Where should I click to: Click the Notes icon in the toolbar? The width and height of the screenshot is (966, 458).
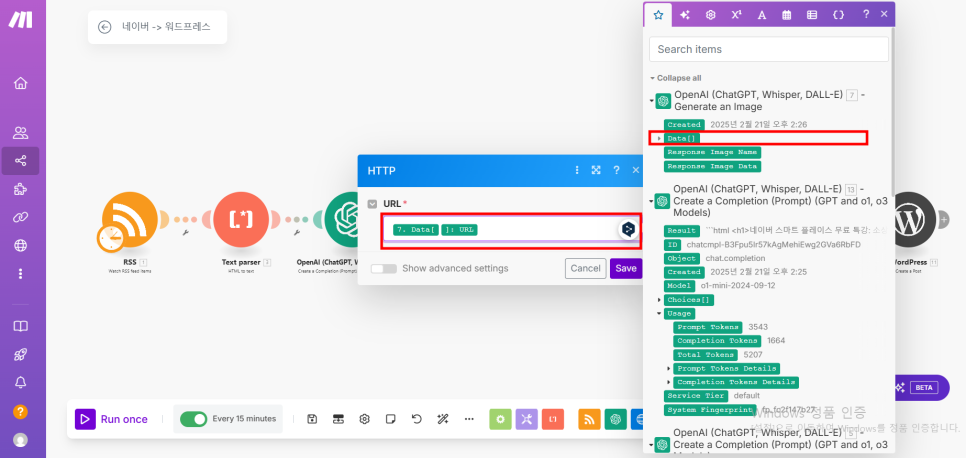click(390, 419)
